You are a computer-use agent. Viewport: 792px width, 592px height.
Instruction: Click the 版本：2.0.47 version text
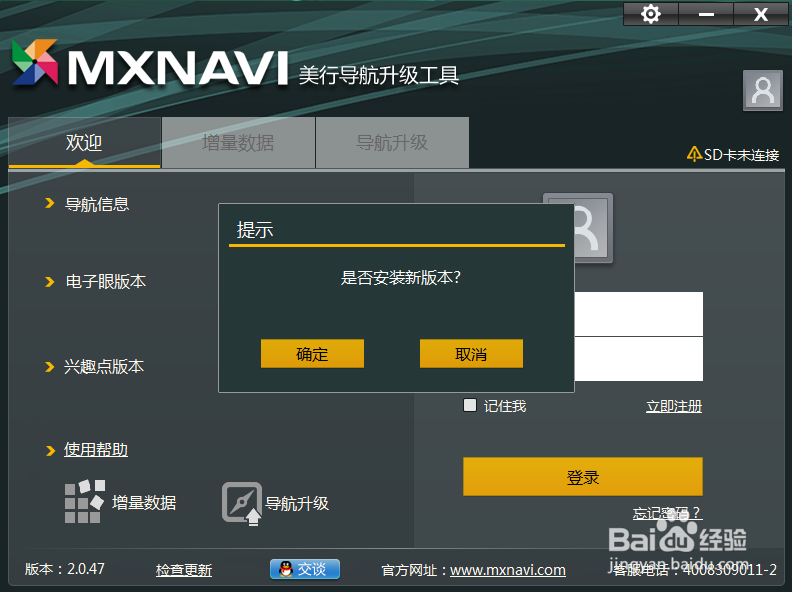pyautogui.click(x=65, y=569)
